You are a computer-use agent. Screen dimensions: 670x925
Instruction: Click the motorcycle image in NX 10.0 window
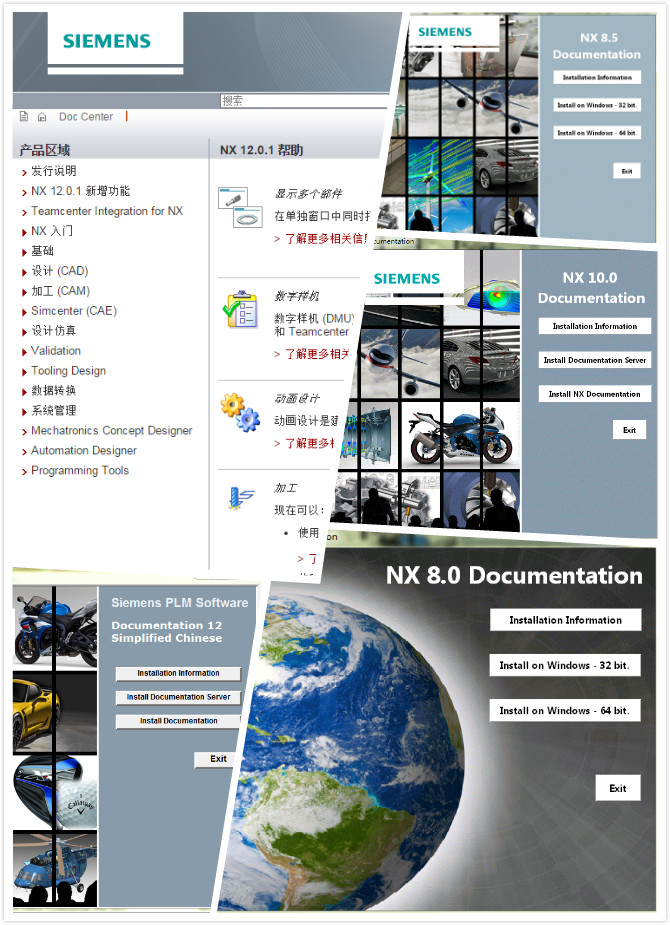coord(460,436)
